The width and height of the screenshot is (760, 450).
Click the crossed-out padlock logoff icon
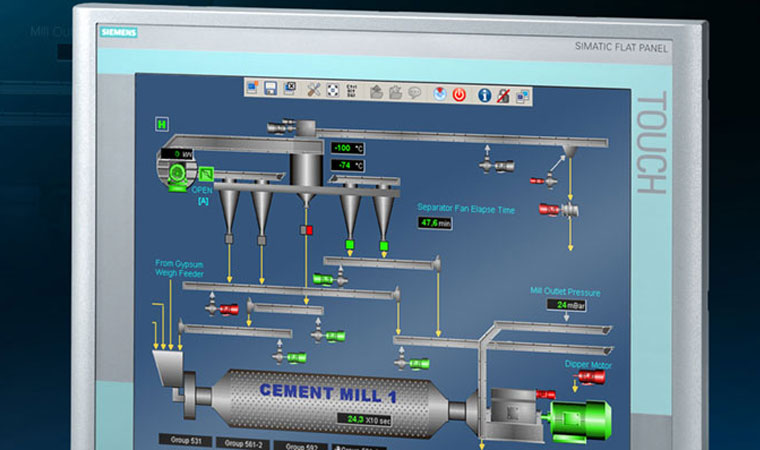point(504,96)
